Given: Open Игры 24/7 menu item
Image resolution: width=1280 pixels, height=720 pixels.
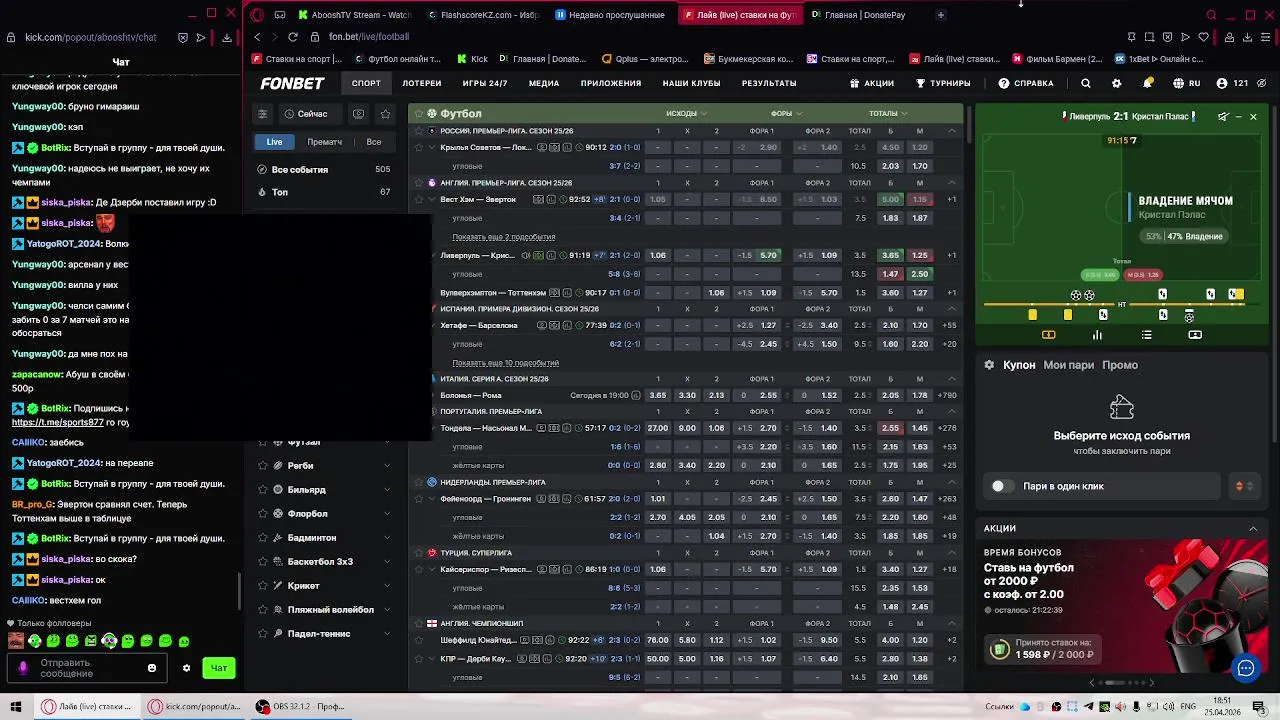Looking at the screenshot, I should tap(485, 84).
